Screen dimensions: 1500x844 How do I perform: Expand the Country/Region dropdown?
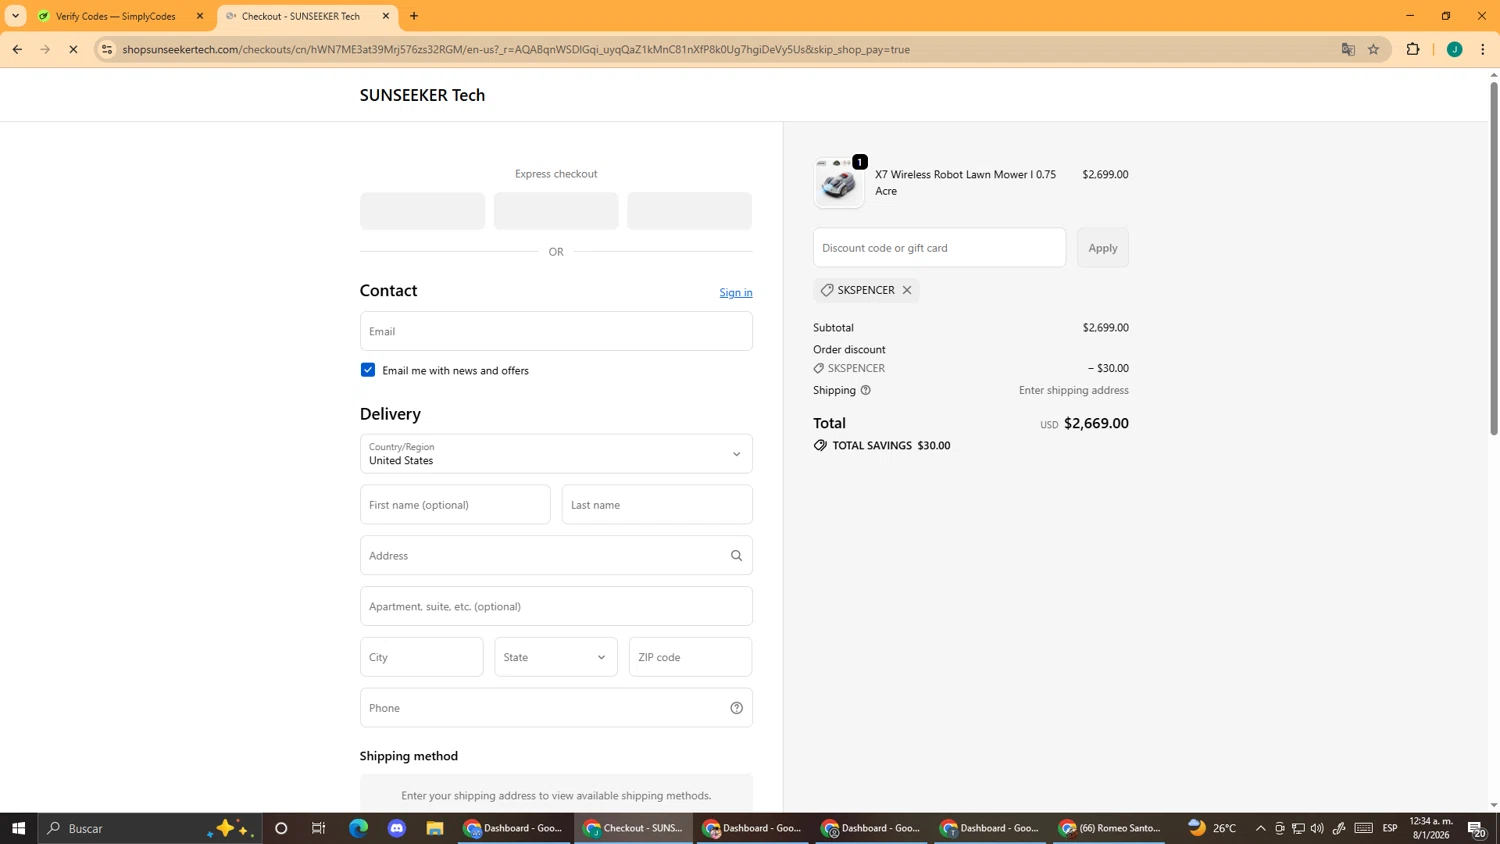click(x=556, y=454)
